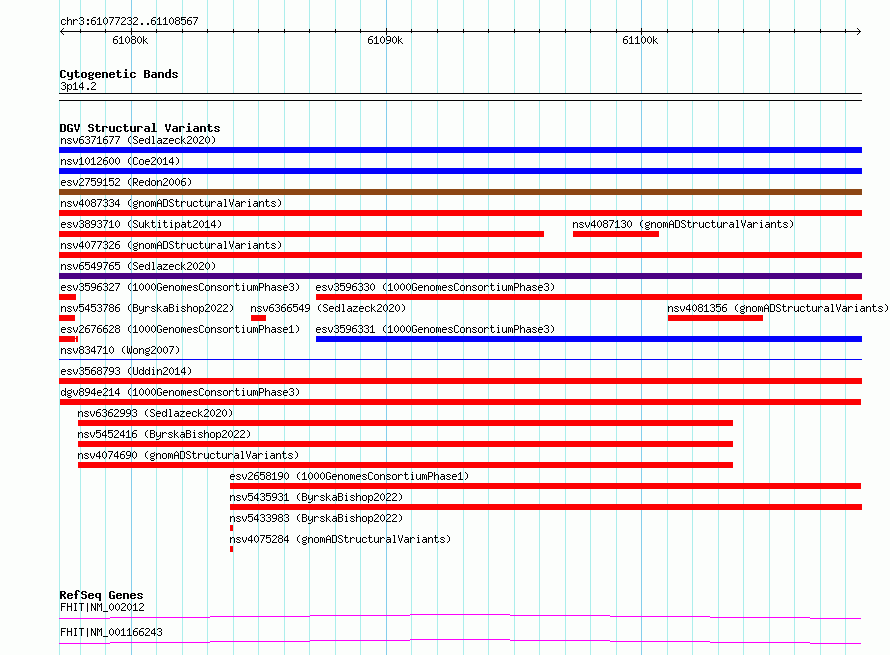Open the esv2658190 (1000GenomesConsortiumPhase1) label
This screenshot has height=655, width=890.
[x=349, y=476]
